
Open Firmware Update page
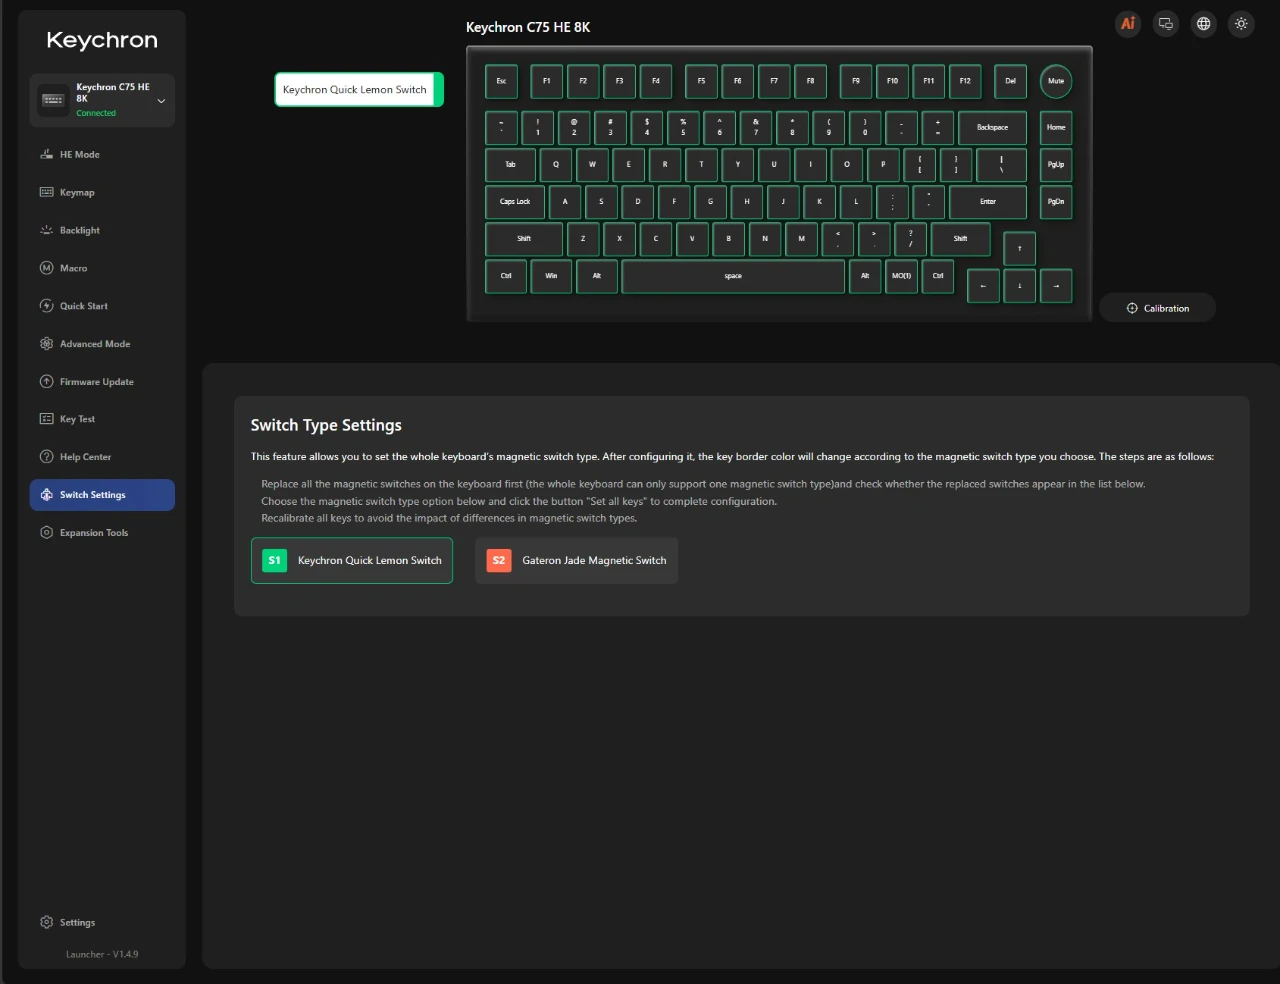tap(102, 382)
